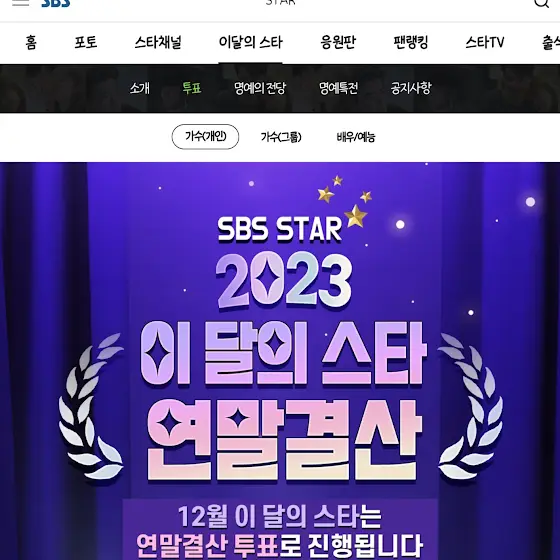The width and height of the screenshot is (560, 560).
Task: Go to 팬랭킹 tab
Action: point(410,42)
